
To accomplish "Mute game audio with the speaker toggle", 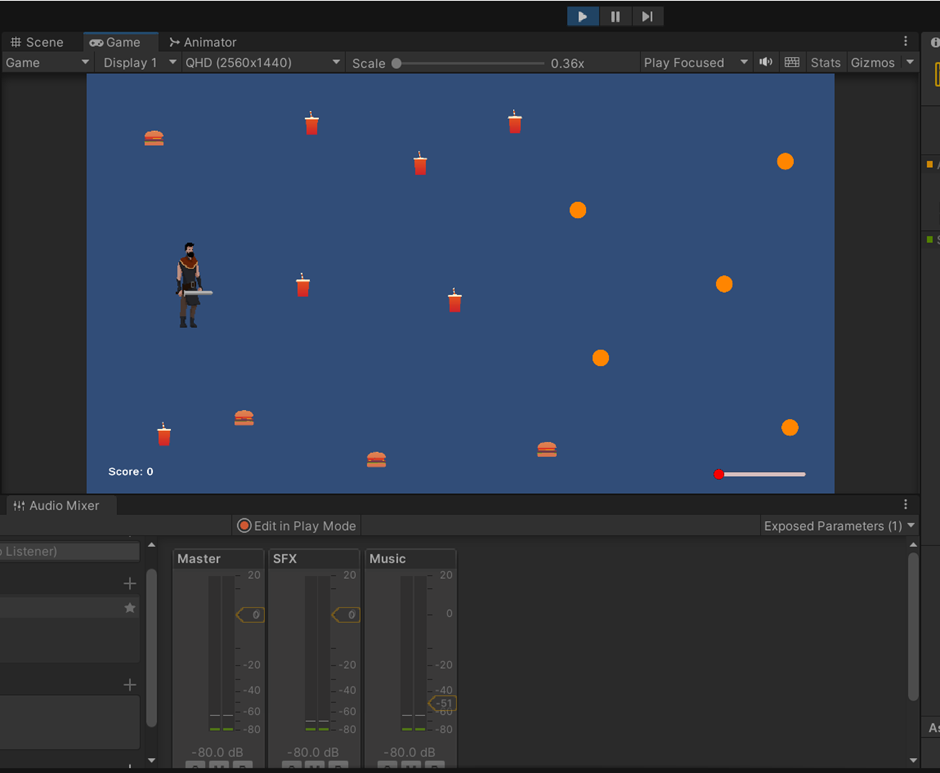I will [x=765, y=62].
